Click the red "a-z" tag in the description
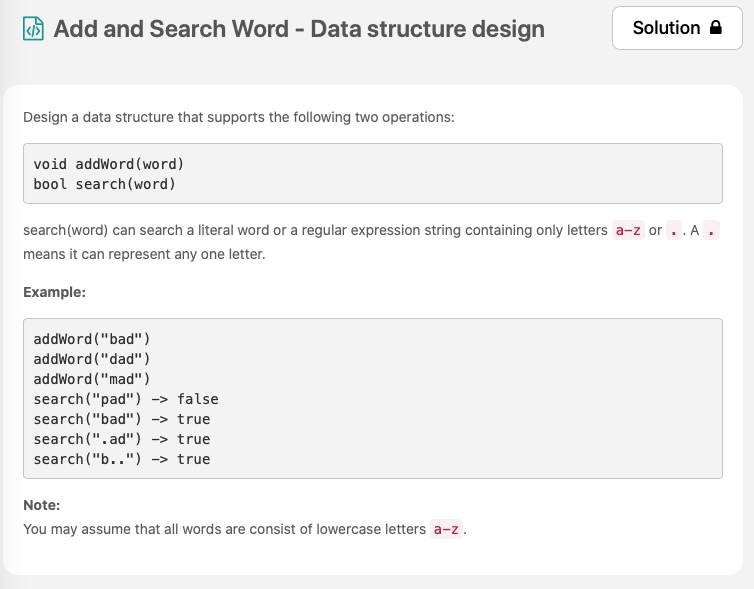 pyautogui.click(x=627, y=230)
